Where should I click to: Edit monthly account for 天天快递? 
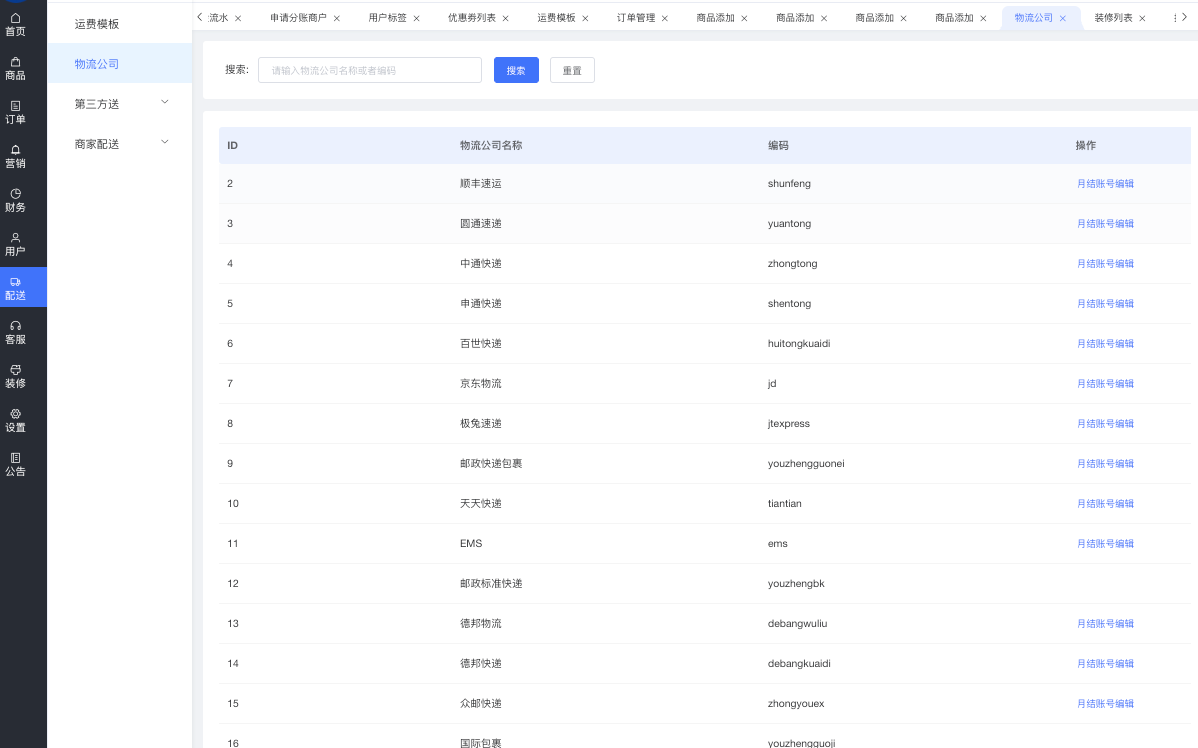click(1105, 504)
